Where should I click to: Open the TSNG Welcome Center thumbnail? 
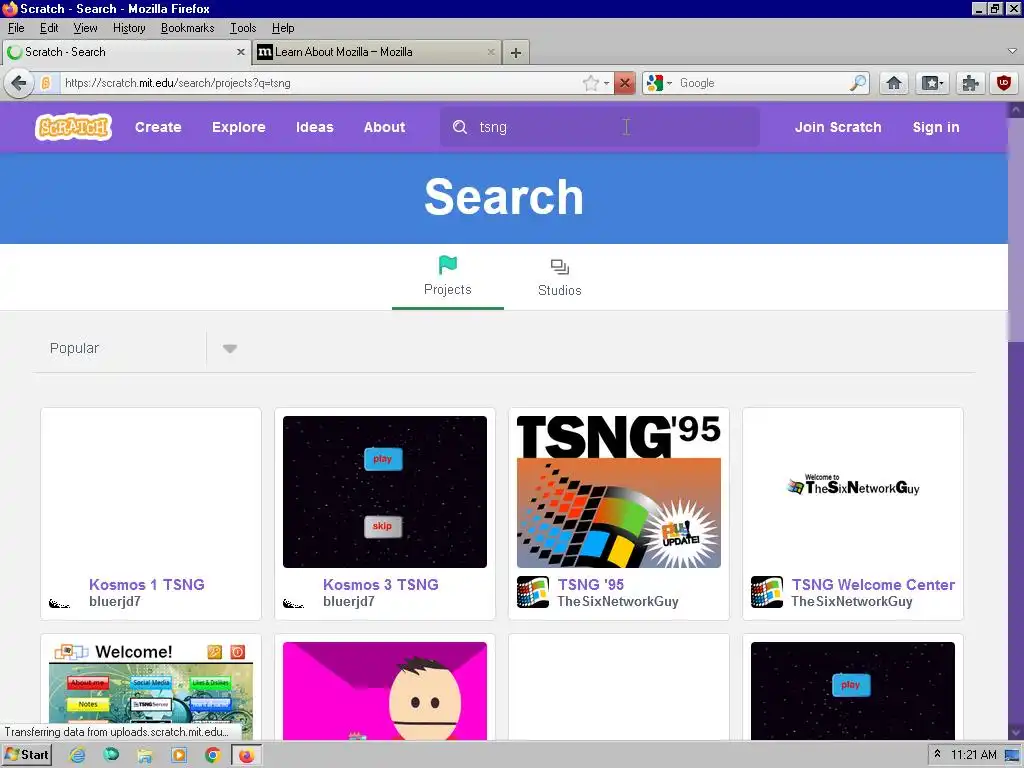[x=853, y=492]
